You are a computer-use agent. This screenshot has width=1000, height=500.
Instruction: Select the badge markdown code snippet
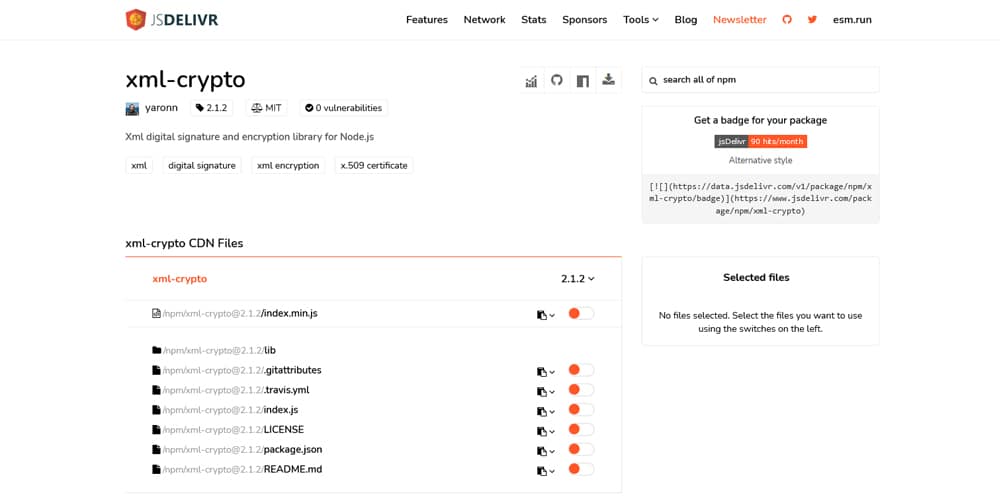761,198
